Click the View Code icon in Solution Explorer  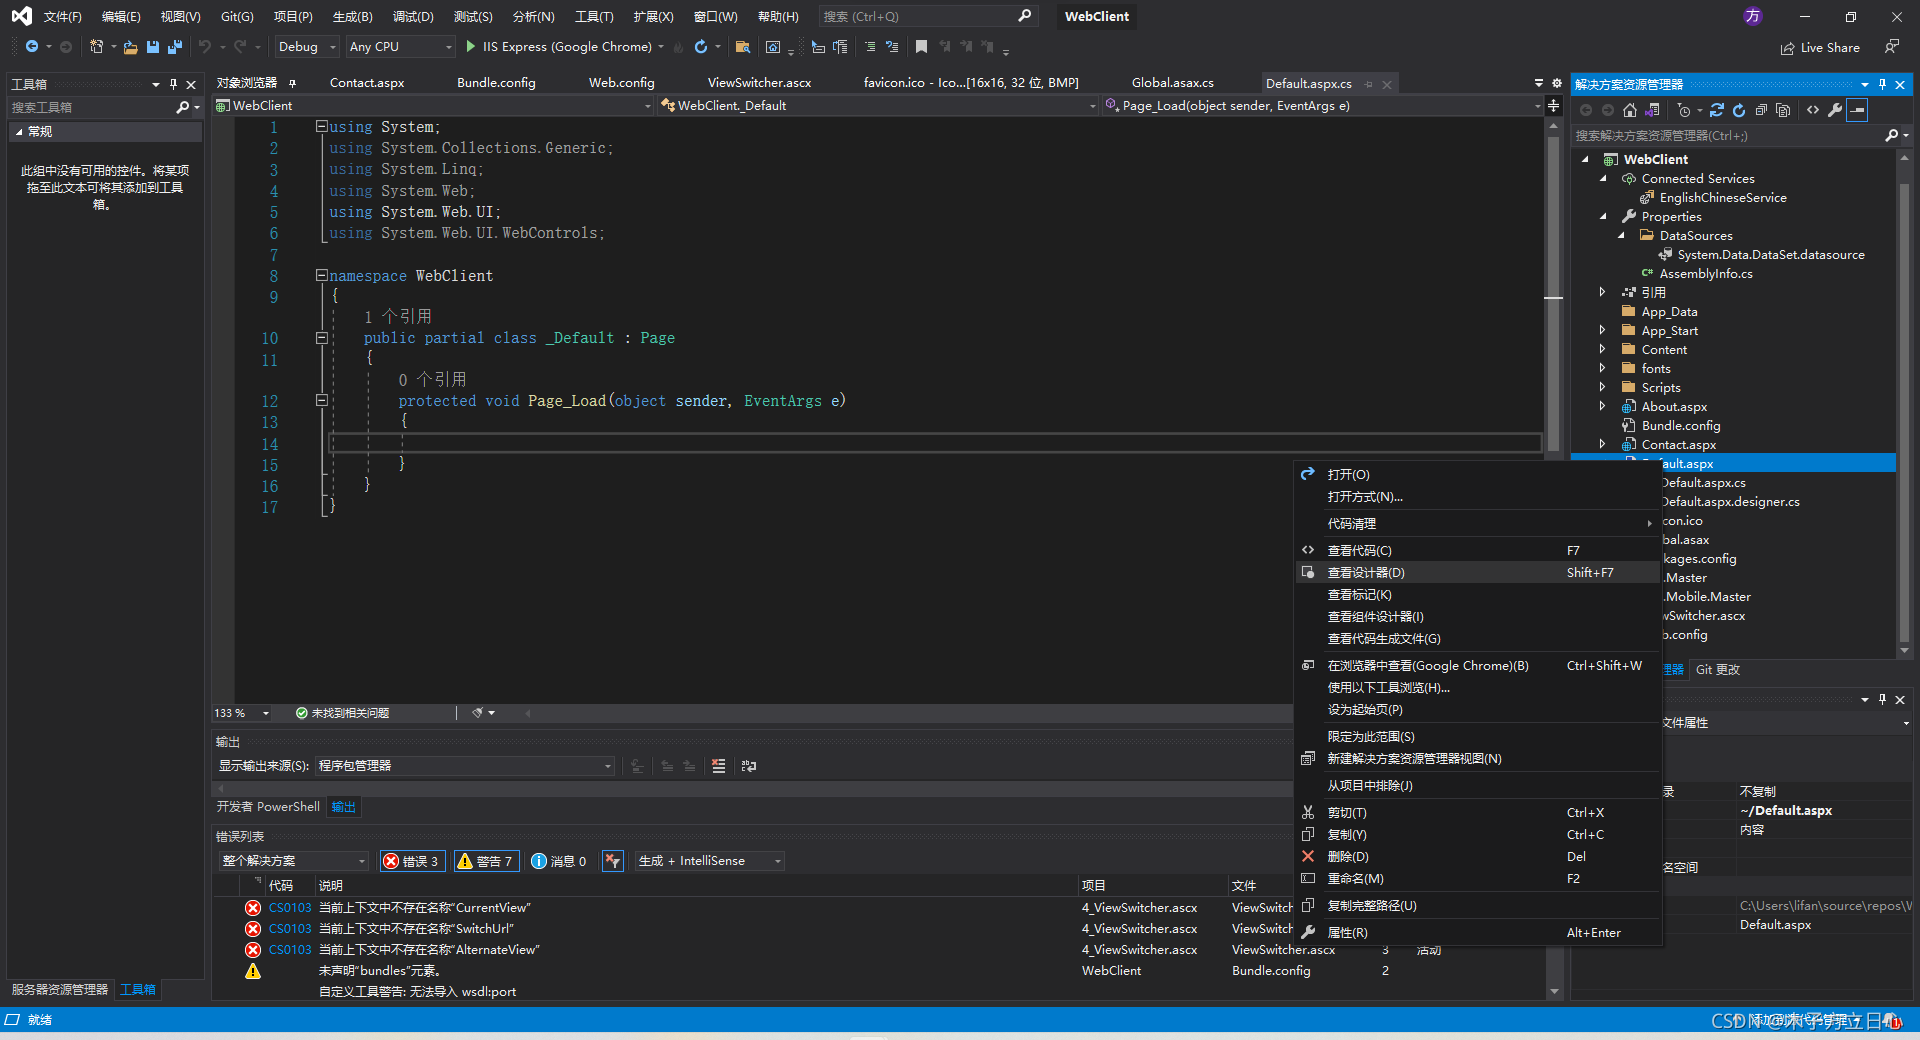coord(1813,110)
